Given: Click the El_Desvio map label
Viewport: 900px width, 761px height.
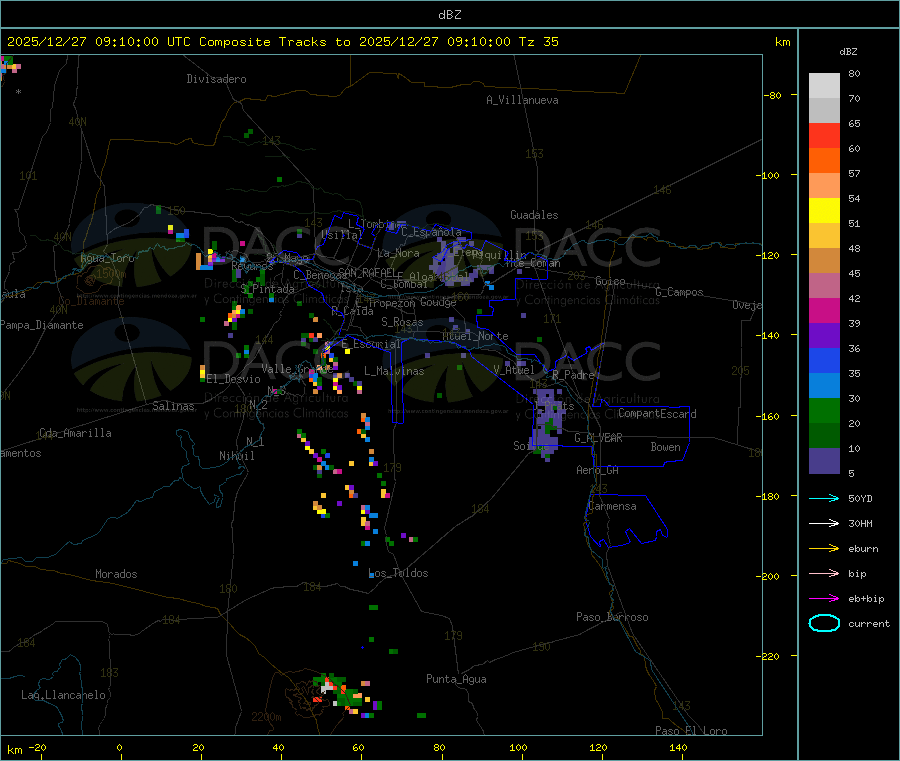Looking at the screenshot, I should (x=234, y=379).
